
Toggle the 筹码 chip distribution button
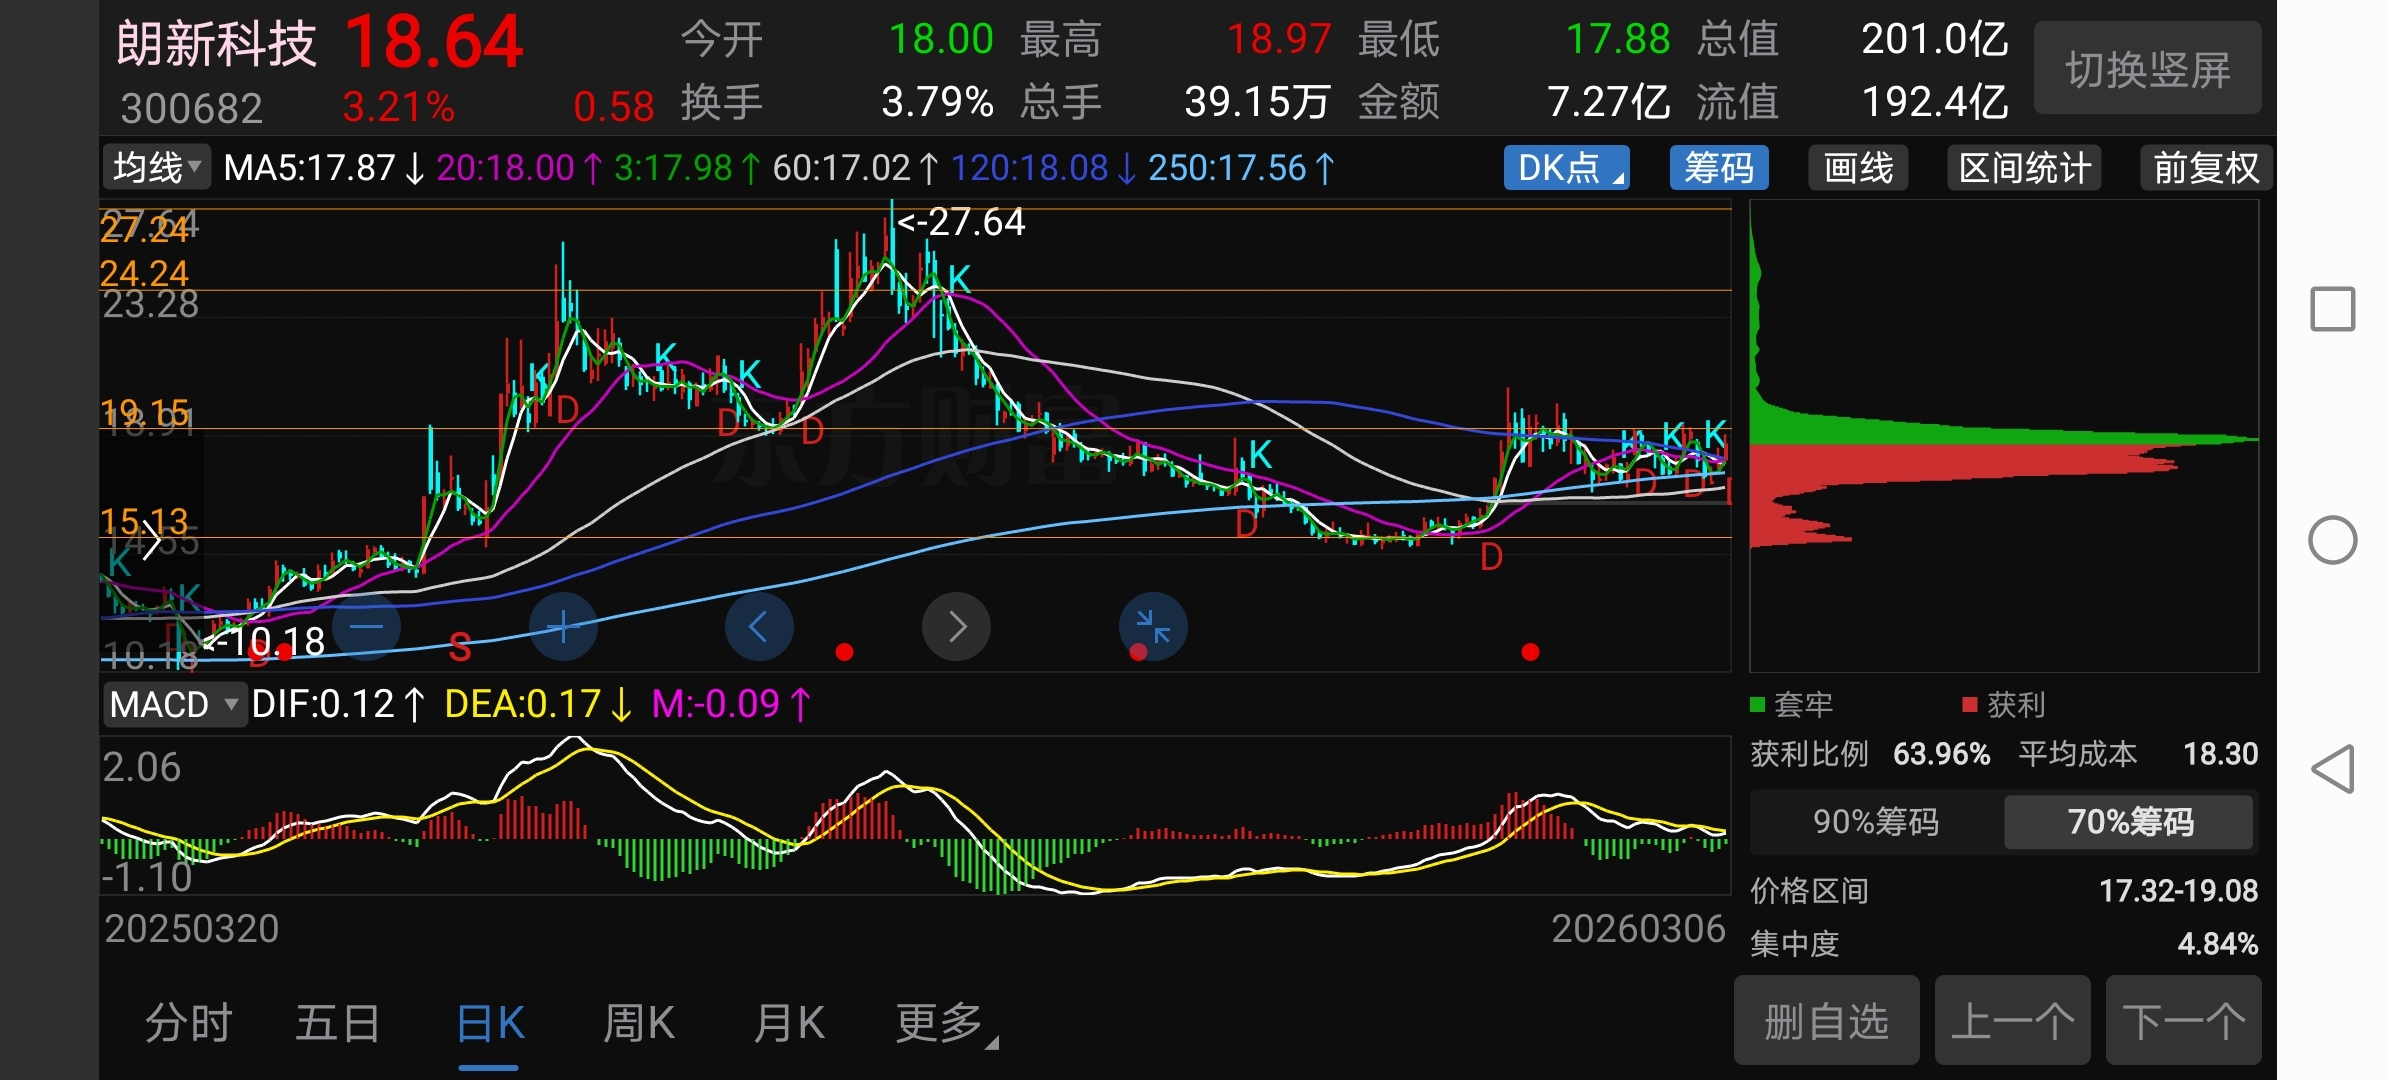1718,168
